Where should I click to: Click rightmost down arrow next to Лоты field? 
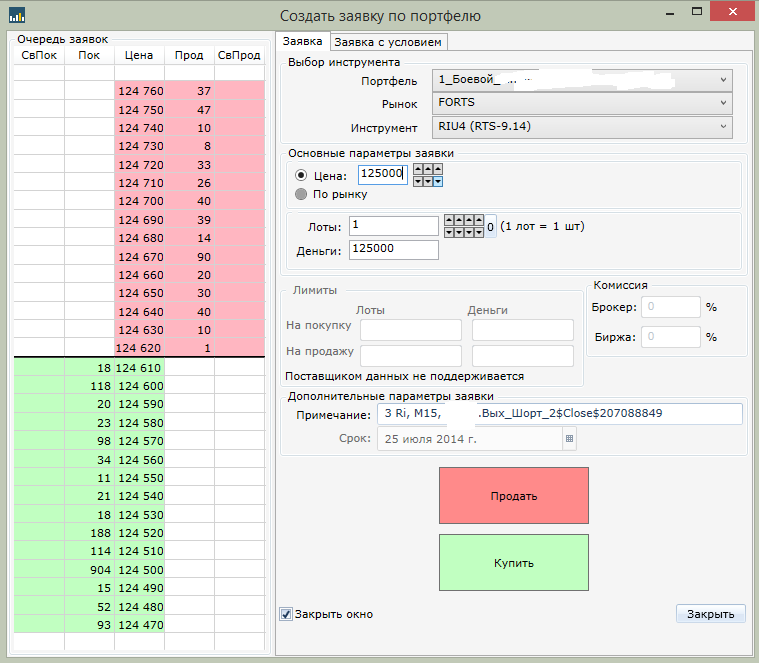(479, 232)
